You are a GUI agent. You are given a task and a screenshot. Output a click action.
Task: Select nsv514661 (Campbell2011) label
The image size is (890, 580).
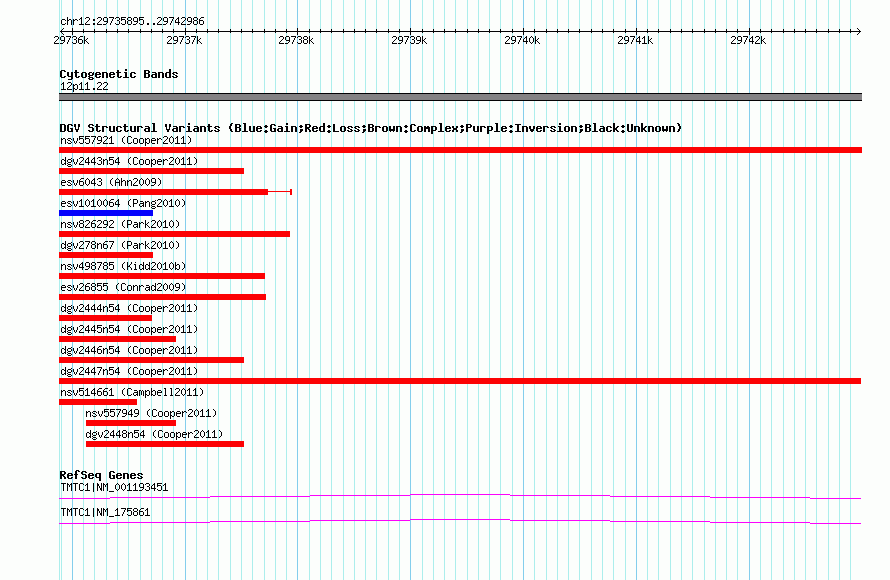pos(132,392)
